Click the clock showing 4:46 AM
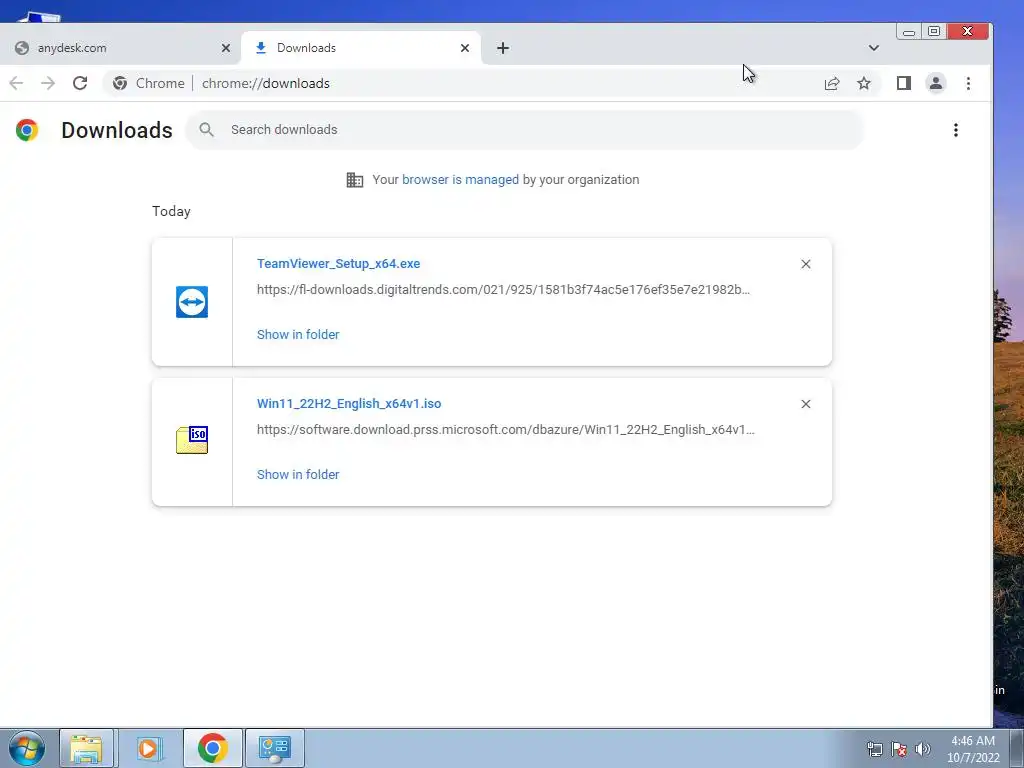 click(x=973, y=749)
